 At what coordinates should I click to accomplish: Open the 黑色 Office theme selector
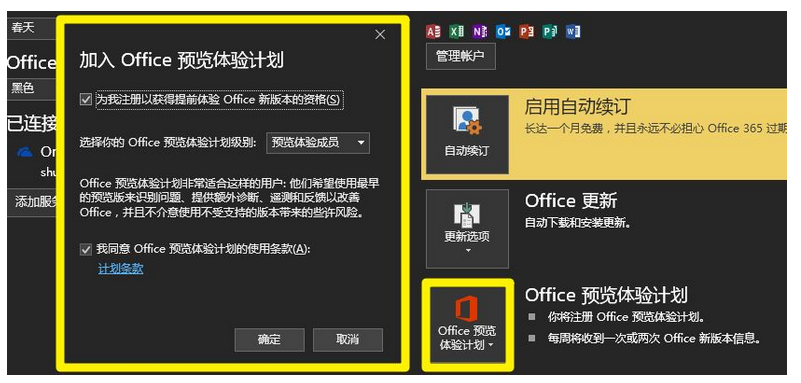click(32, 88)
